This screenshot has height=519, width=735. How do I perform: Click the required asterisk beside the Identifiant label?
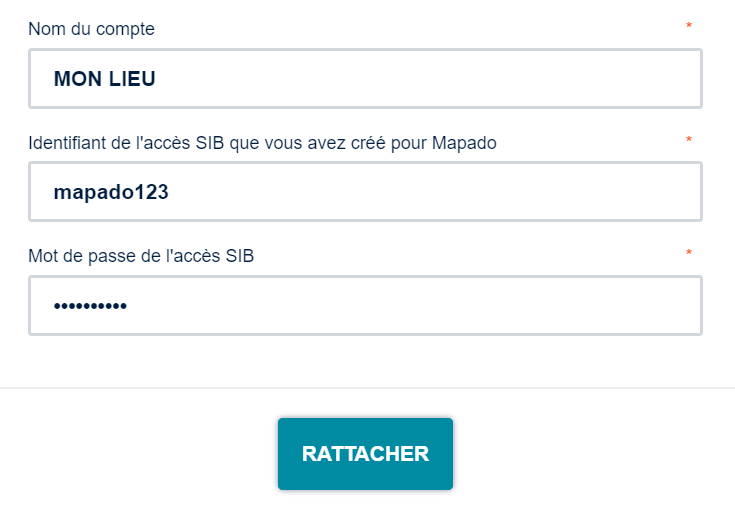(x=689, y=141)
